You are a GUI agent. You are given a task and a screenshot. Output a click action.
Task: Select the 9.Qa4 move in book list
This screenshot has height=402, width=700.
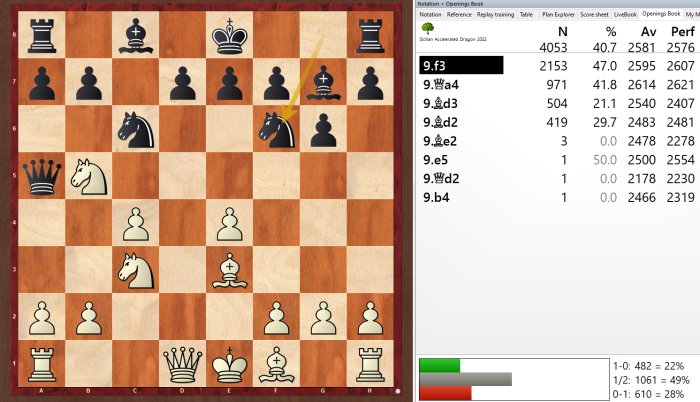coord(440,87)
